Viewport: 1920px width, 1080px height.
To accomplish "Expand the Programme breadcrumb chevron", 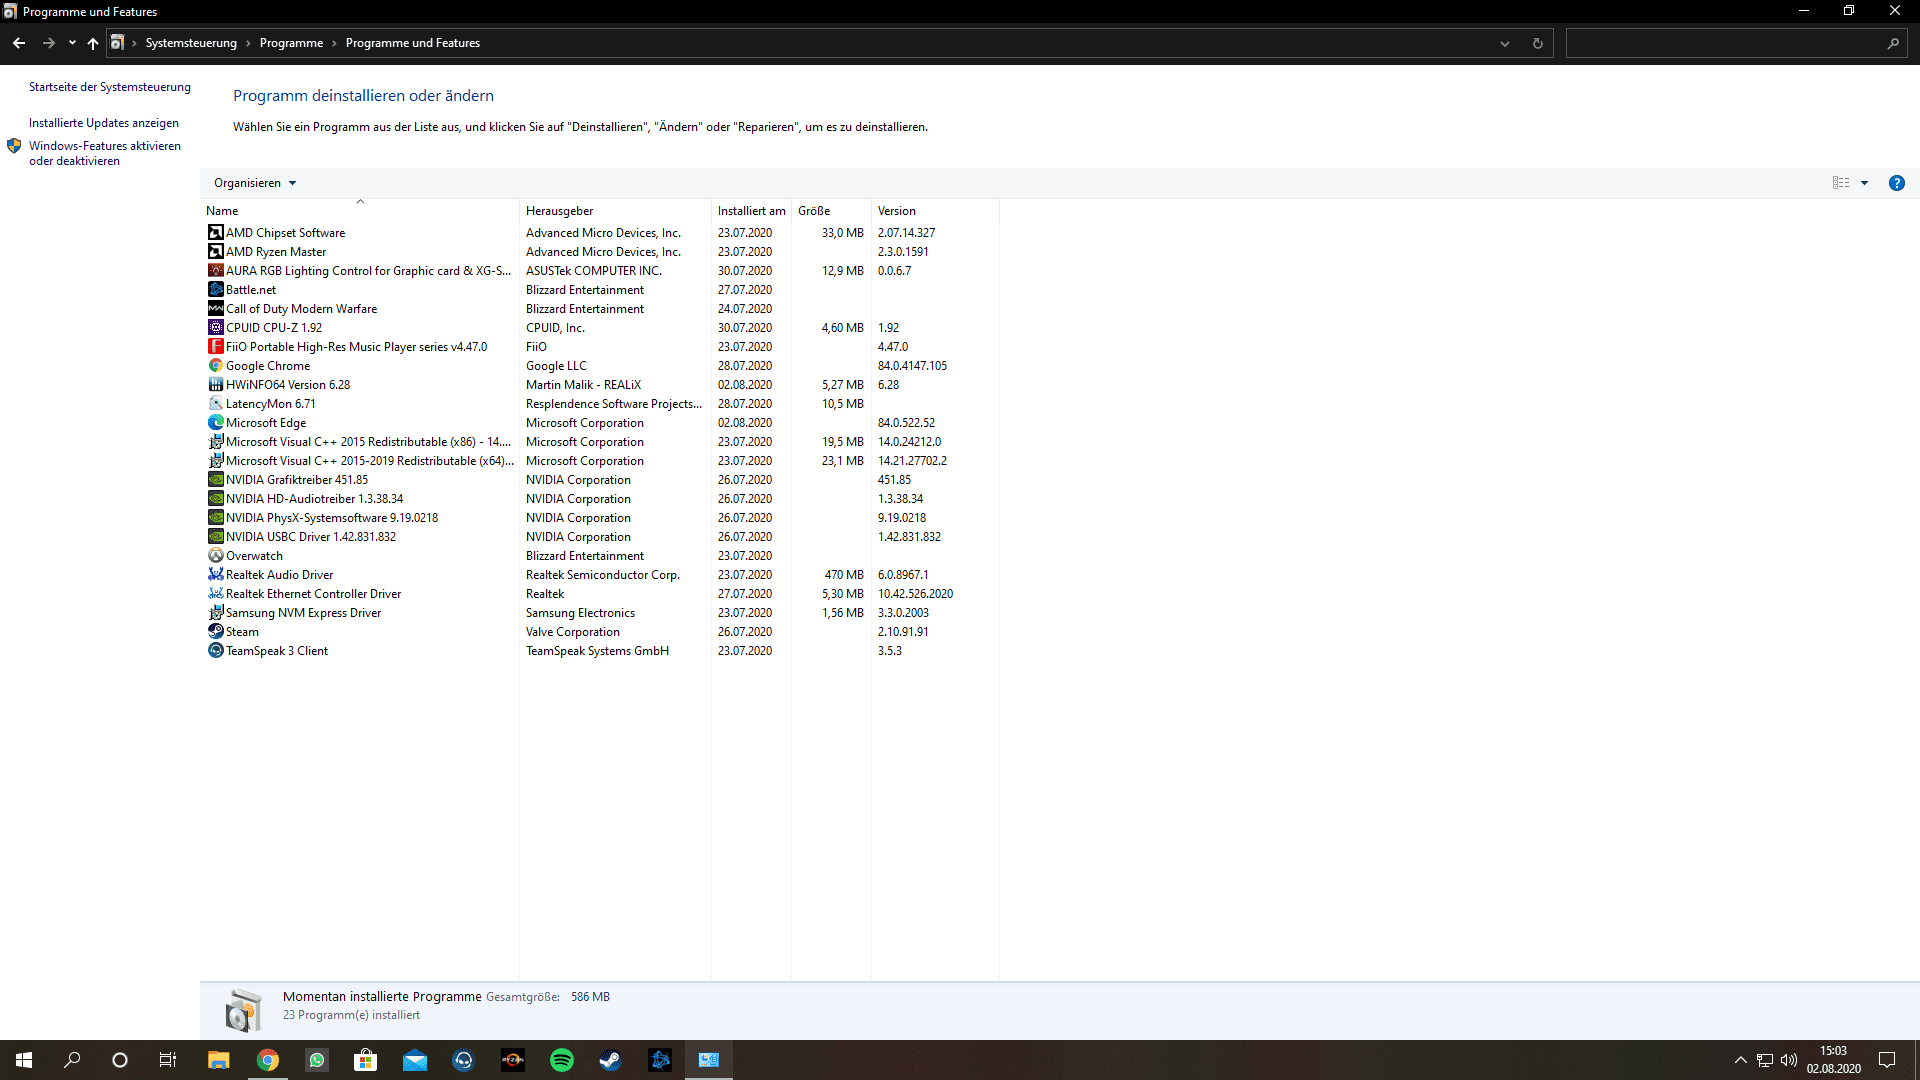I will click(x=334, y=43).
